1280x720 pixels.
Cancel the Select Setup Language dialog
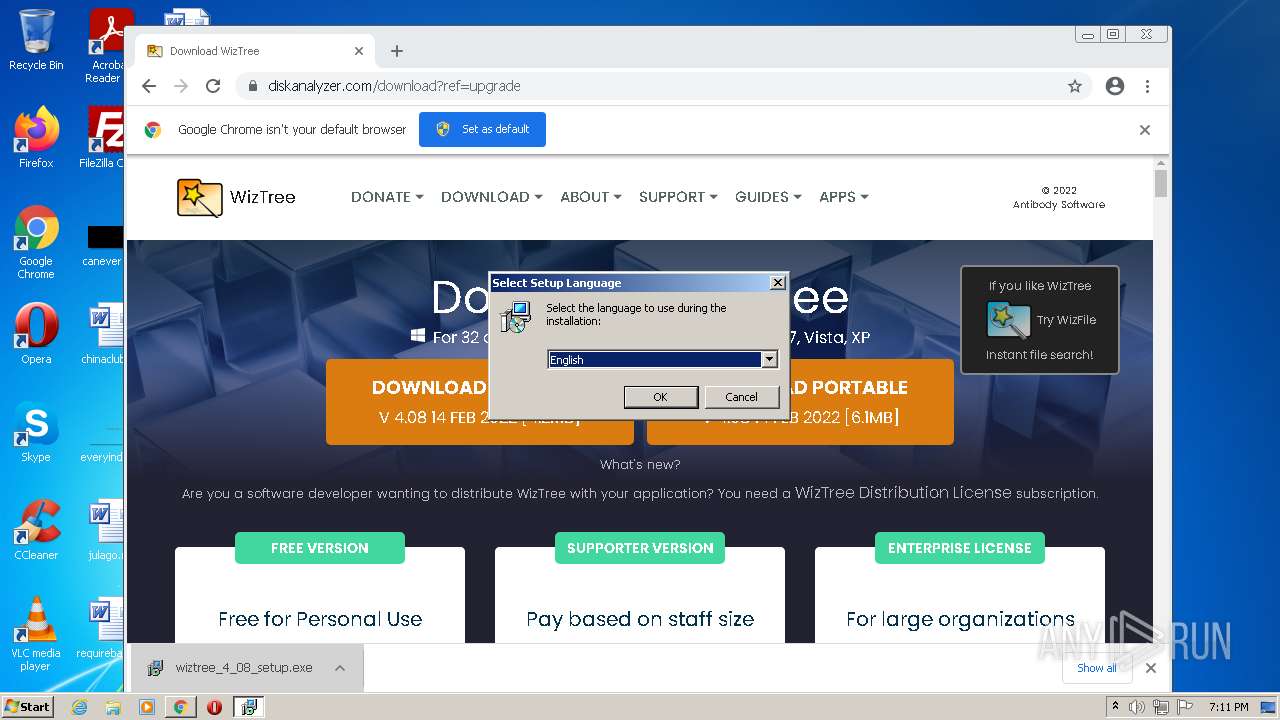741,397
